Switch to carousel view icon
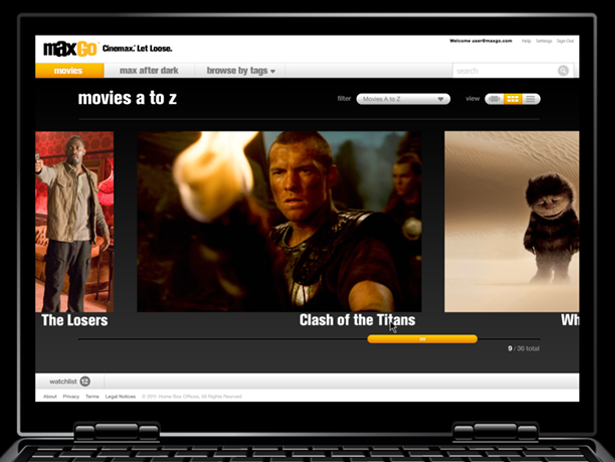The image size is (615, 462). point(494,99)
